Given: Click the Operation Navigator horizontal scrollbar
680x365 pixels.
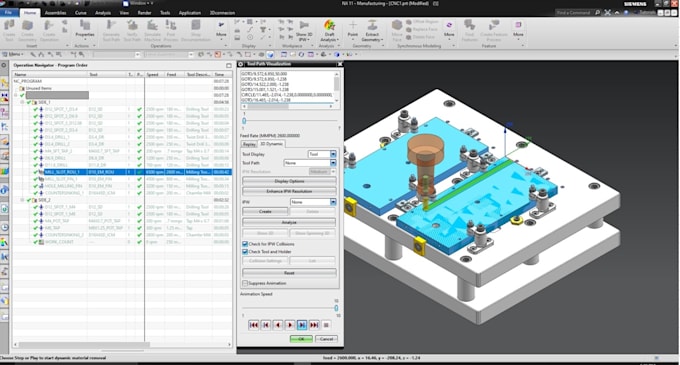Looking at the screenshot, I should (x=85, y=345).
